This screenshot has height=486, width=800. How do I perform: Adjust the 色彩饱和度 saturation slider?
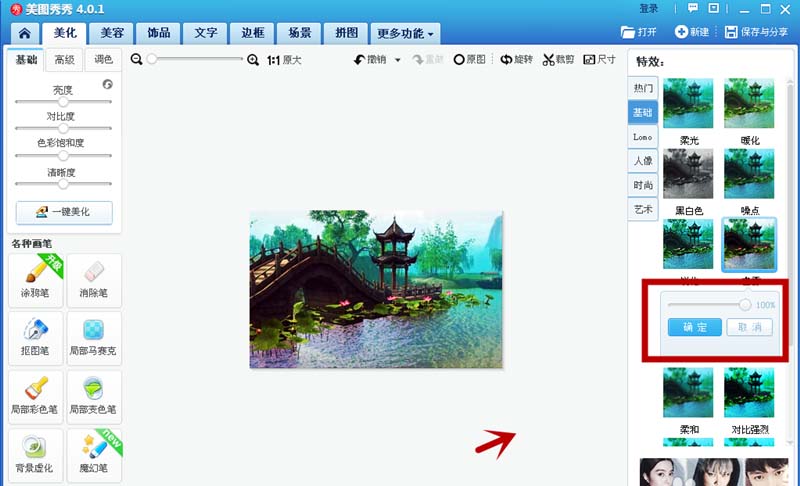tap(63, 156)
